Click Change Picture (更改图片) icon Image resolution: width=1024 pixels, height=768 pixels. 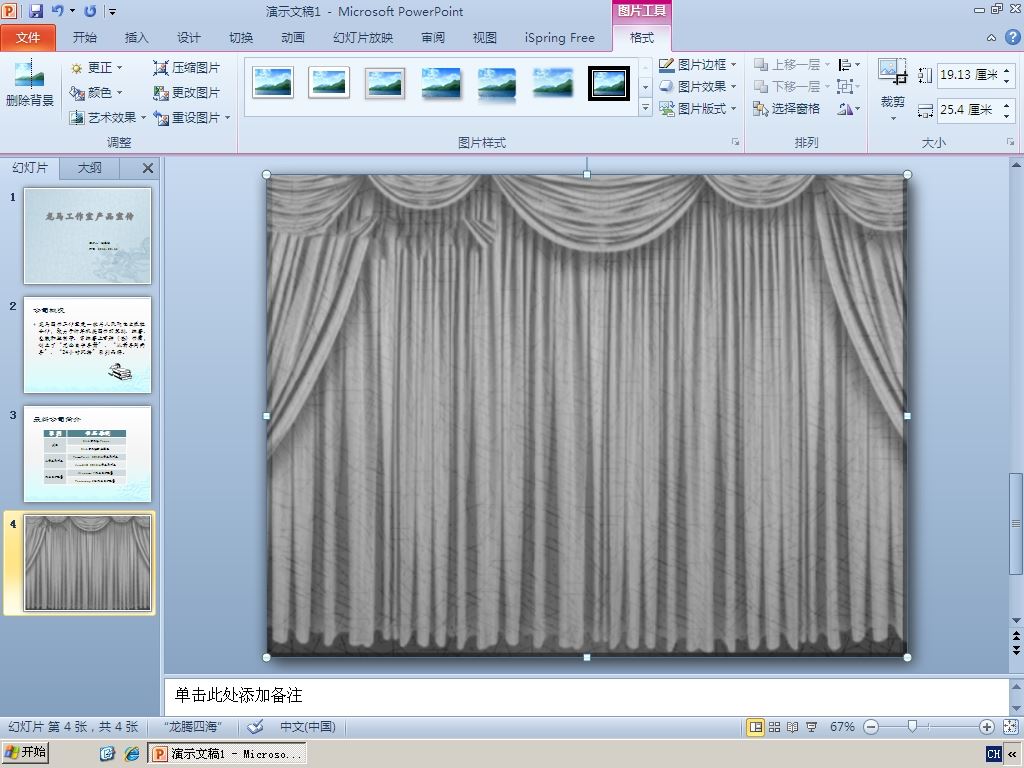(160, 93)
